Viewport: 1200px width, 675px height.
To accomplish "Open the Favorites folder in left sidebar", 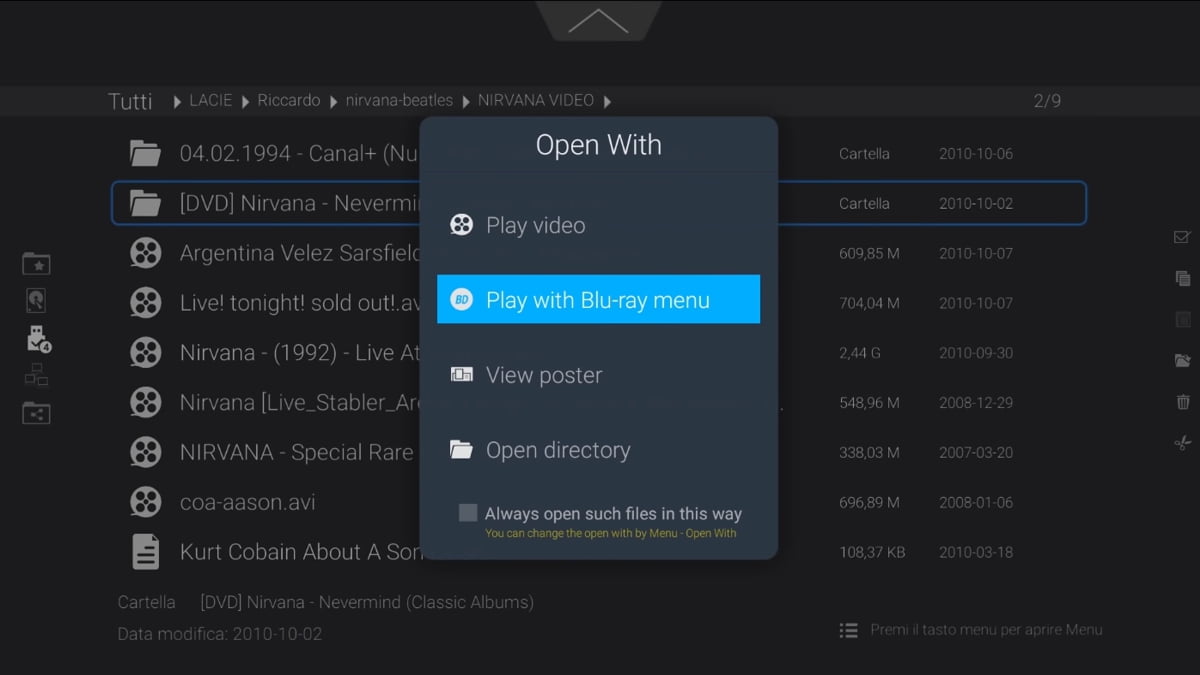I will (36, 263).
